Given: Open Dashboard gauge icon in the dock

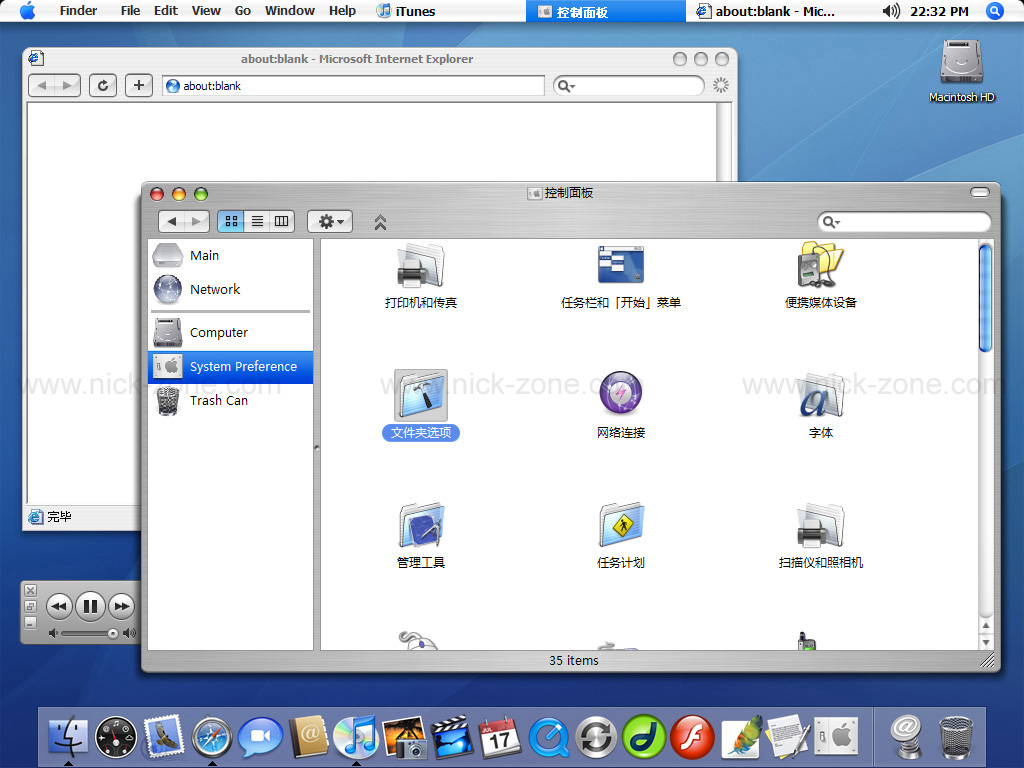Looking at the screenshot, I should pyautogui.click(x=116, y=737).
